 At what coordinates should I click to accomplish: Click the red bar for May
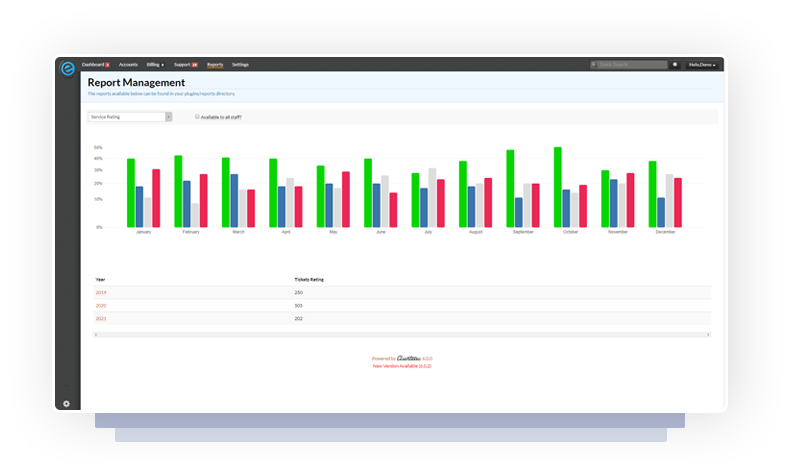(346, 199)
